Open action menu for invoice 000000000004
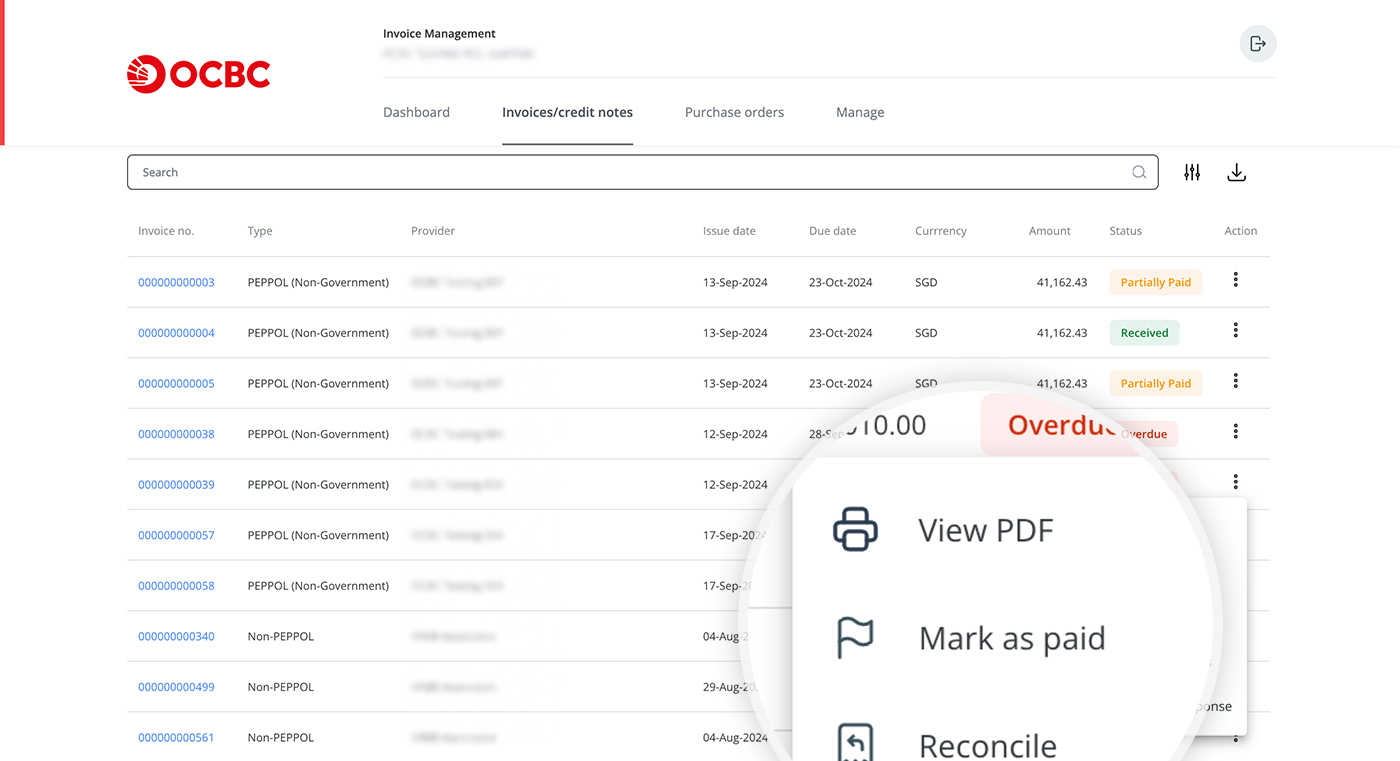Viewport: 1400px width, 761px height. pyautogui.click(x=1236, y=330)
